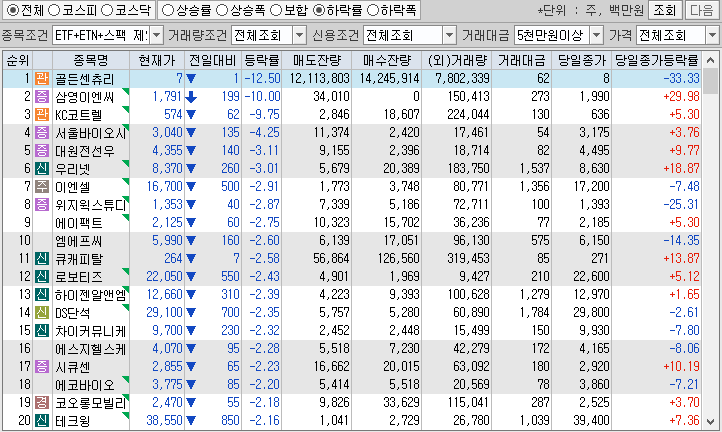Click the down triangle icon in 에이팩트 row
The height and width of the screenshot is (432, 722).
191,222
